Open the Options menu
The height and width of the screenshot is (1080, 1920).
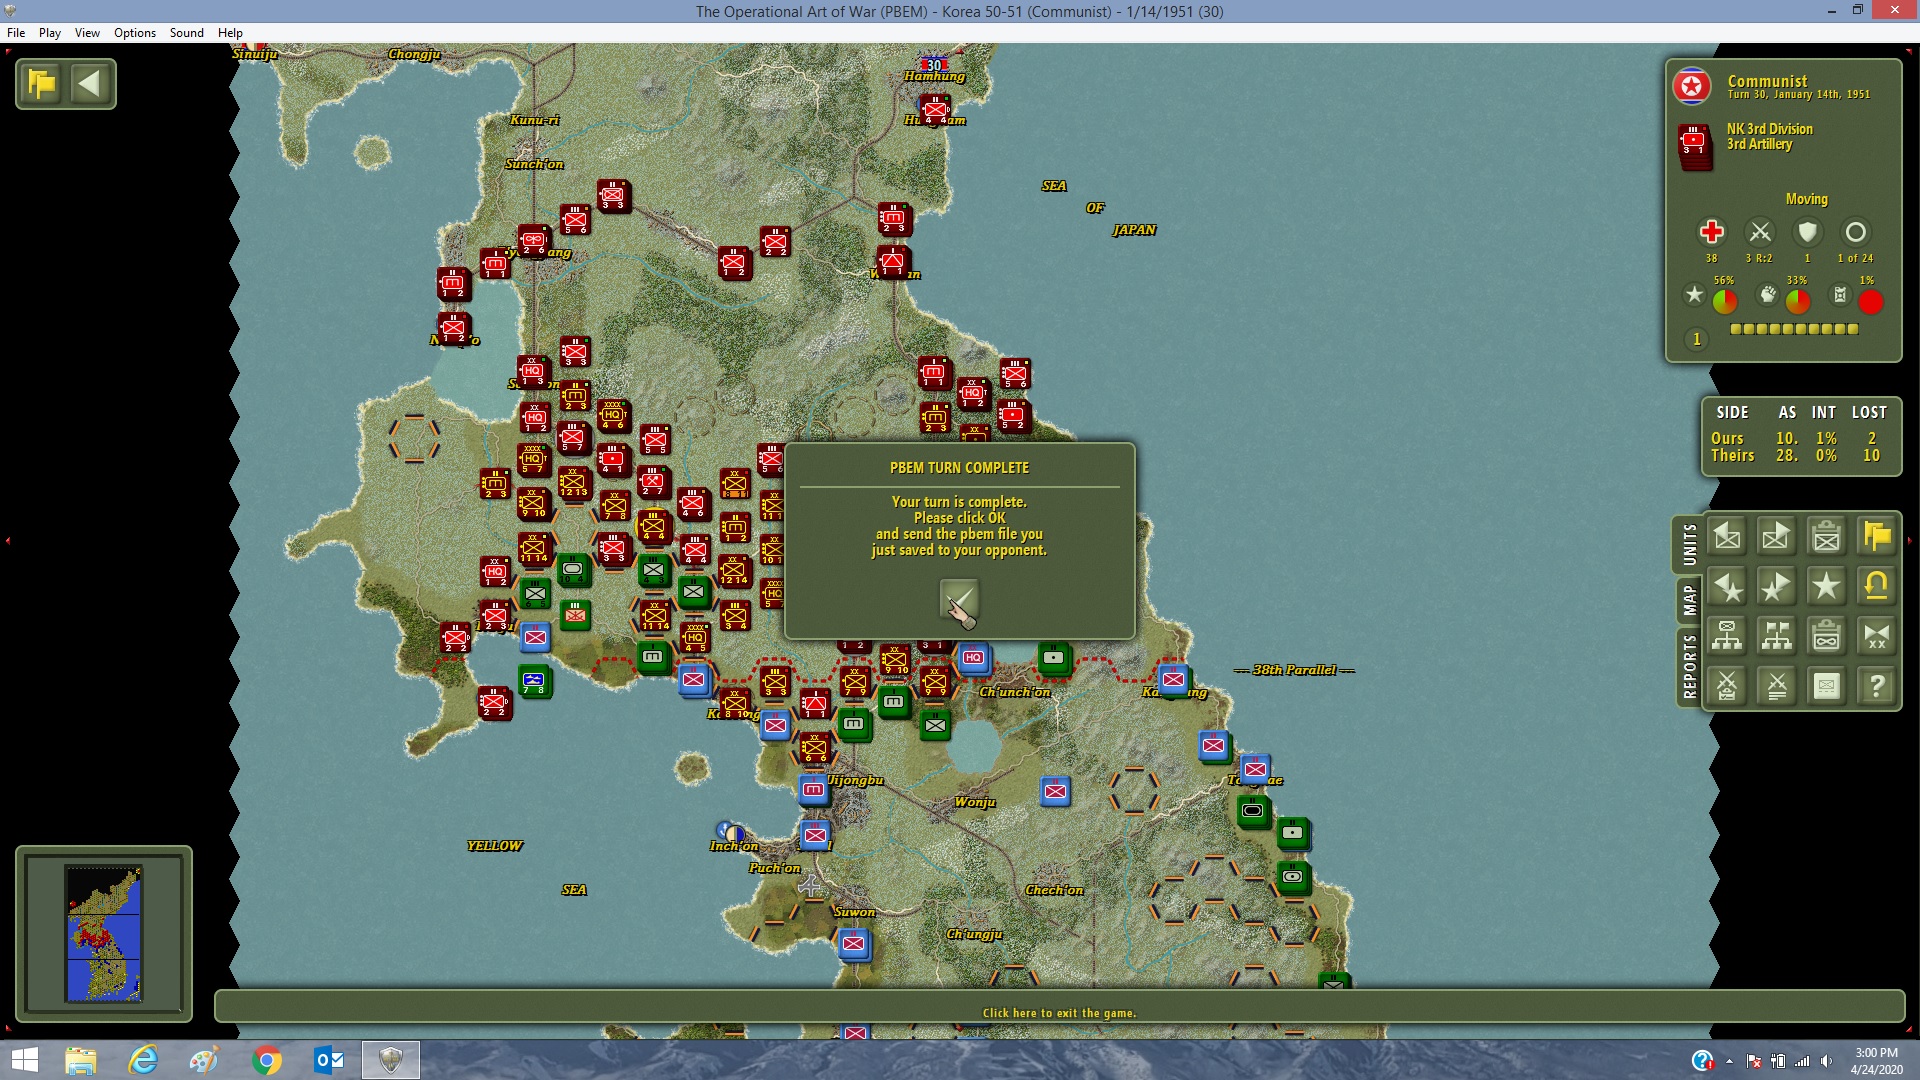[135, 33]
